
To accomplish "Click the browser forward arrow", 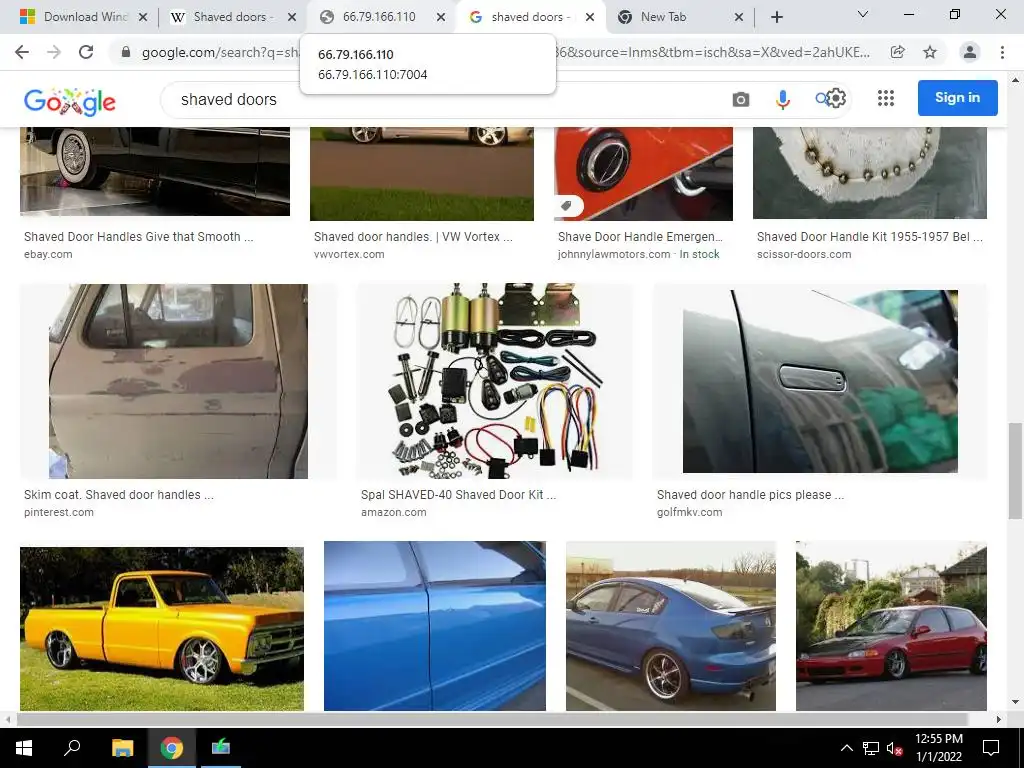I will [54, 52].
